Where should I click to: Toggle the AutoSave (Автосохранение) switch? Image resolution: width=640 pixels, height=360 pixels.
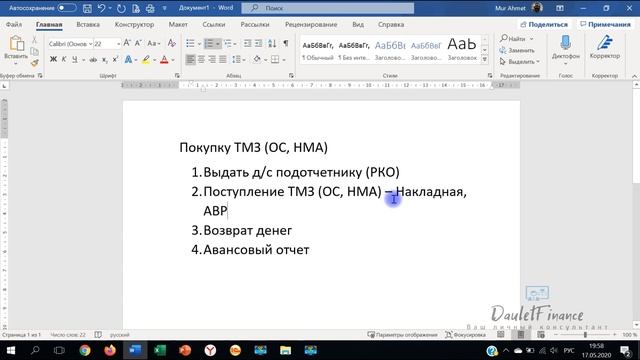click(67, 8)
